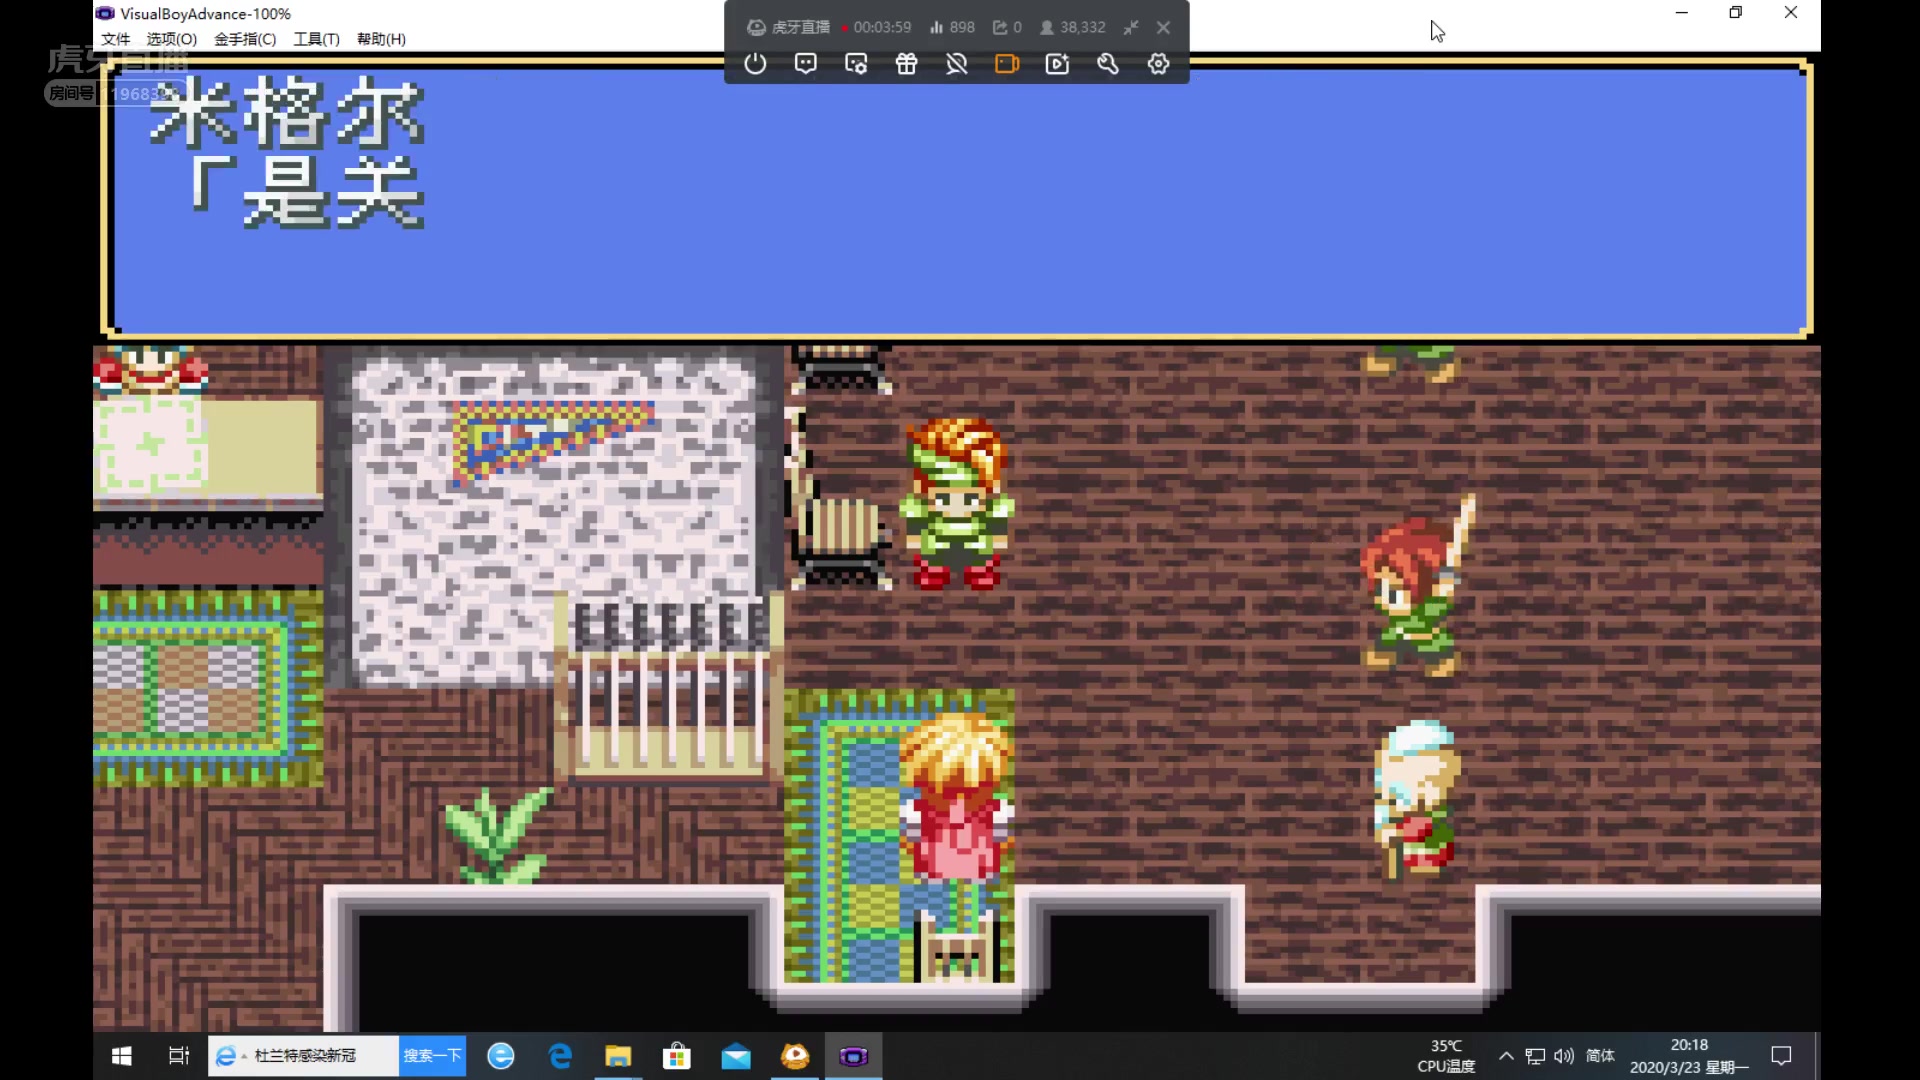
Task: Open the 选项(O) options menu
Action: click(x=171, y=39)
